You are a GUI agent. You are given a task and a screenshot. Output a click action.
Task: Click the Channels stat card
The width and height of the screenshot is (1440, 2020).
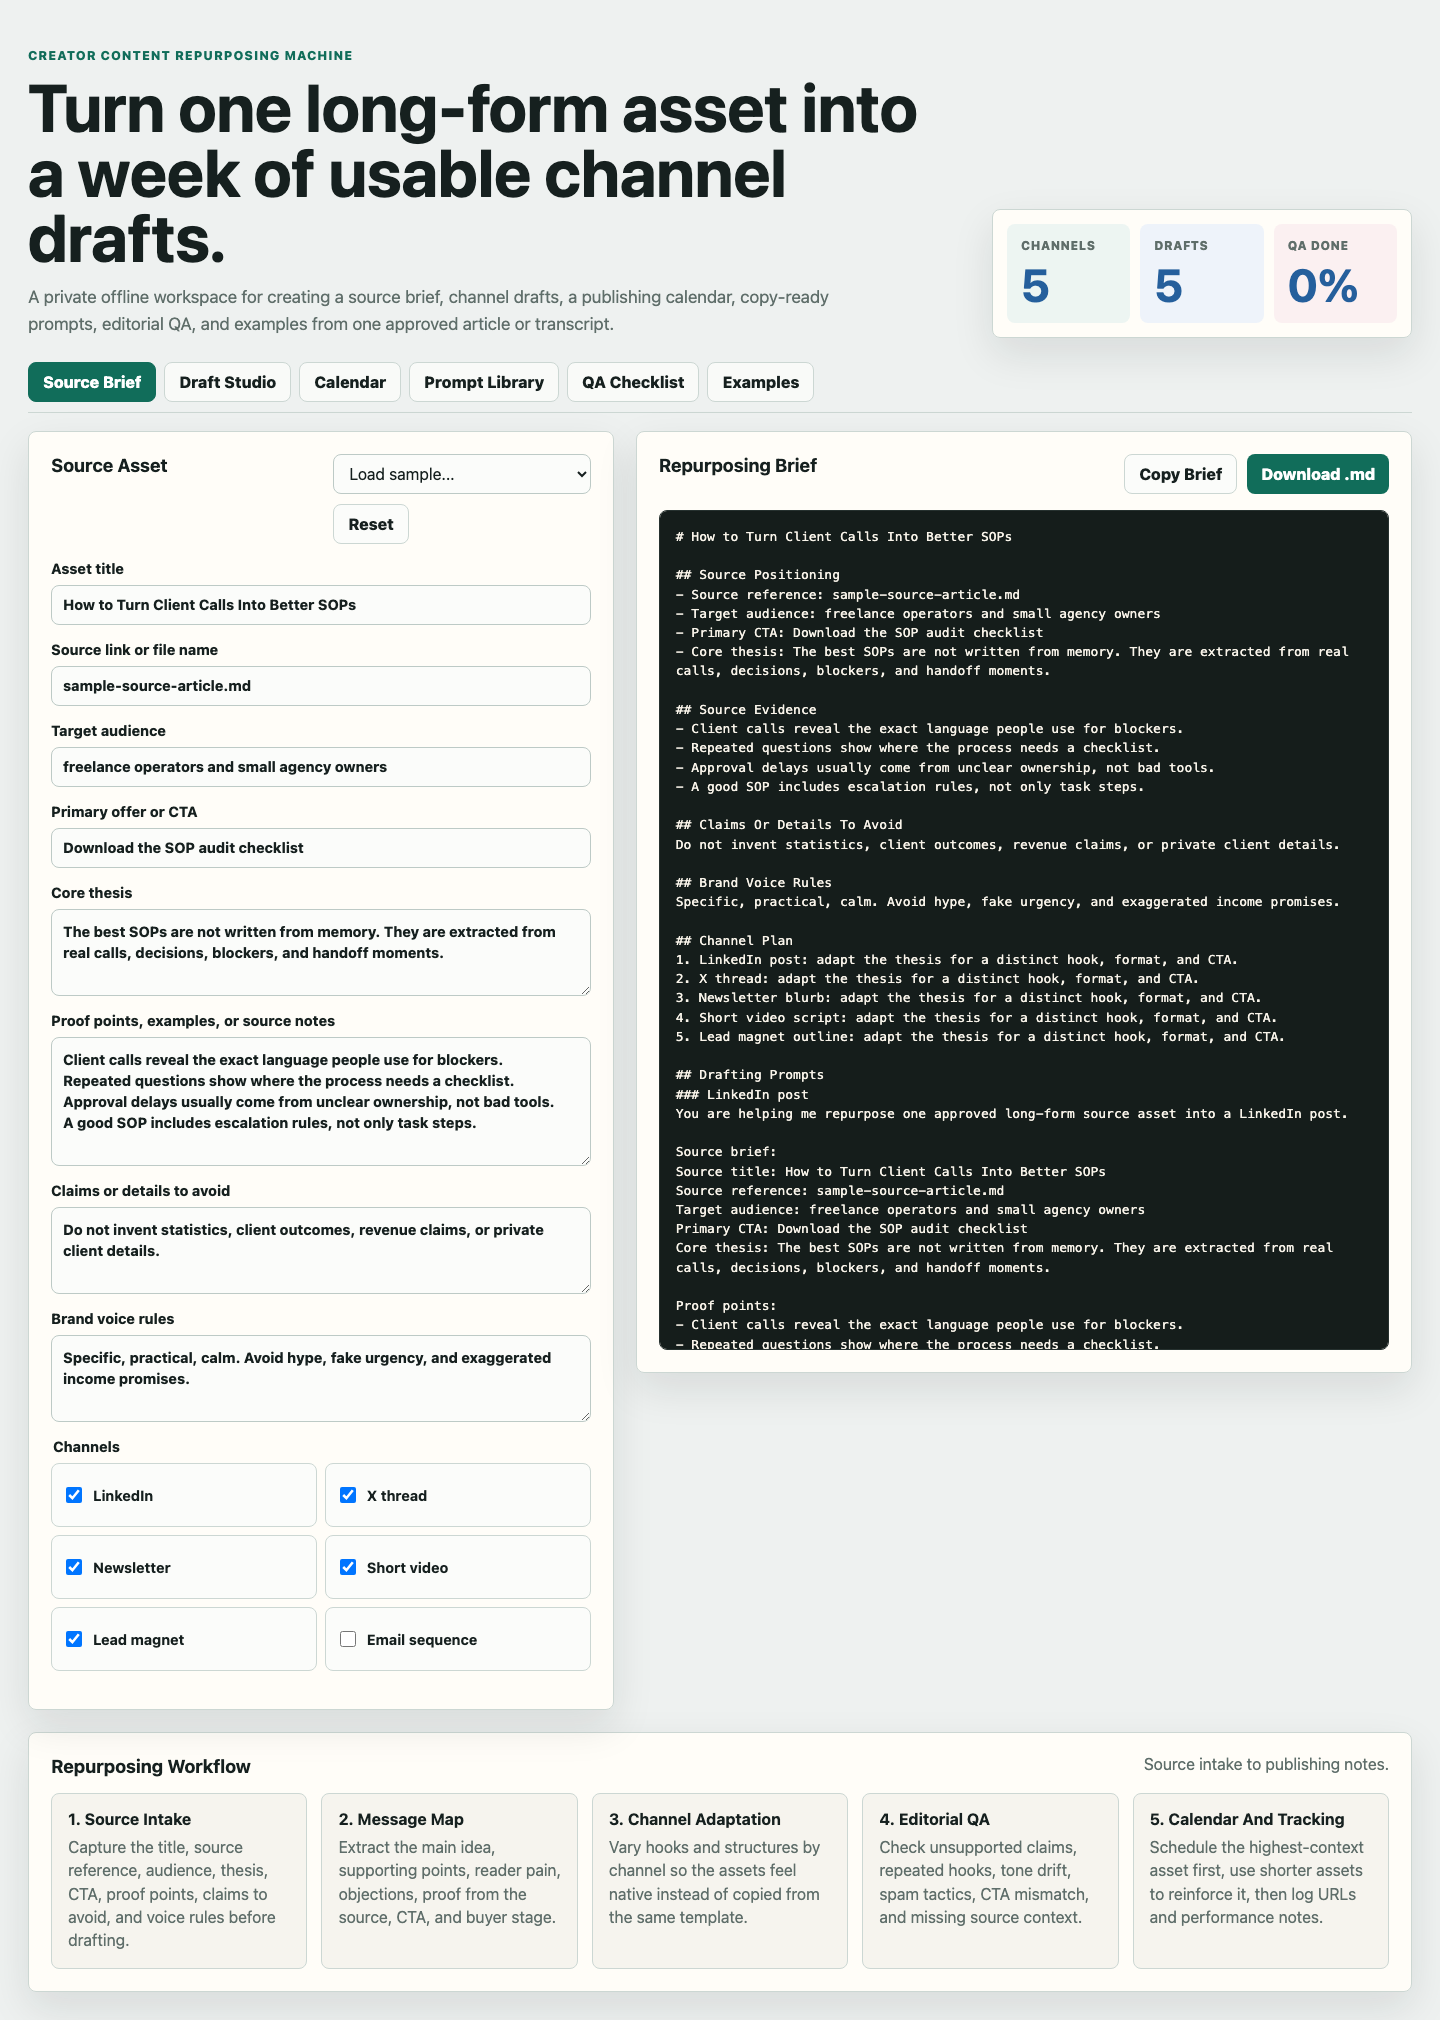coord(1068,273)
